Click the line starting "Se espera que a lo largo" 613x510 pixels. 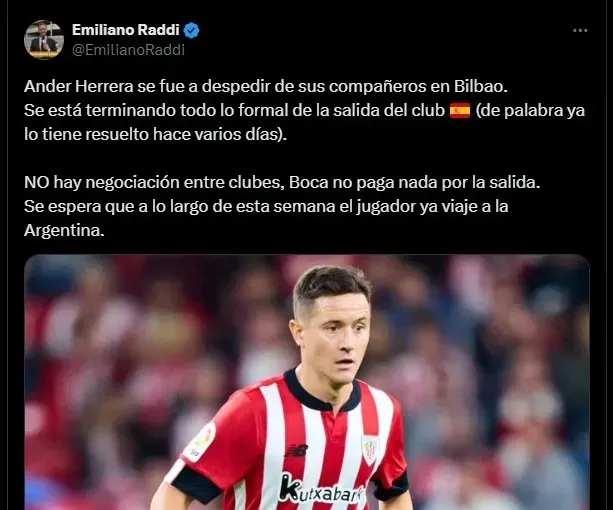pos(266,206)
